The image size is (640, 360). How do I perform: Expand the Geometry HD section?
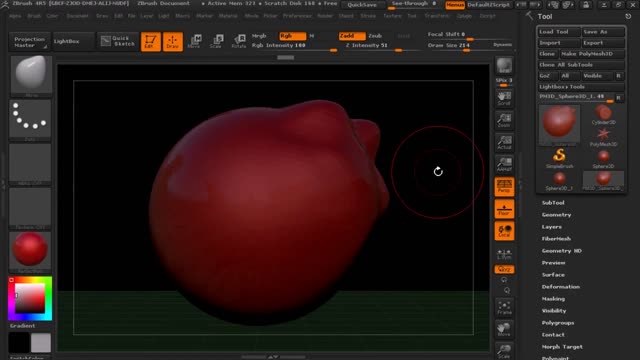pyautogui.click(x=561, y=251)
